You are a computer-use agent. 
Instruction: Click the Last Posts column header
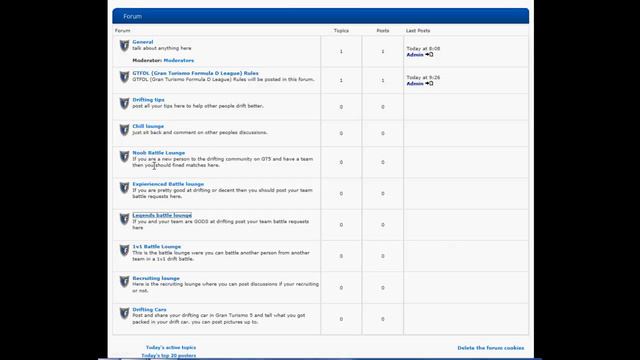pyautogui.click(x=418, y=31)
